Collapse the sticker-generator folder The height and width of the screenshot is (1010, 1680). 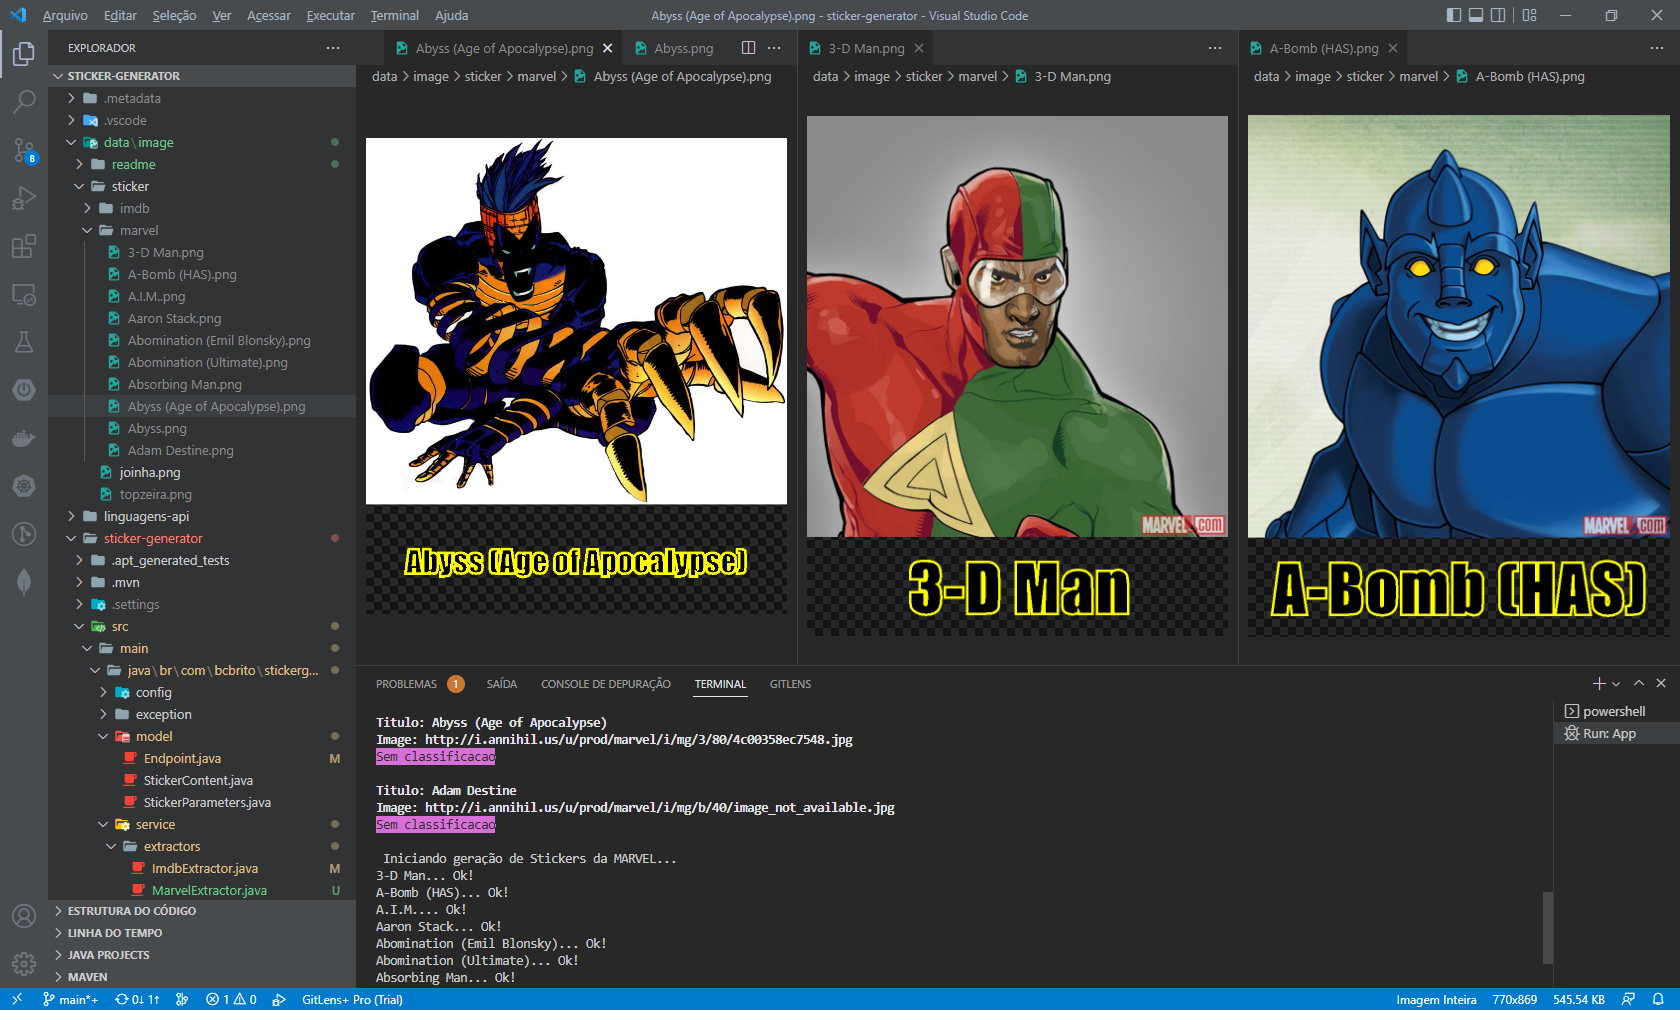click(x=202, y=538)
